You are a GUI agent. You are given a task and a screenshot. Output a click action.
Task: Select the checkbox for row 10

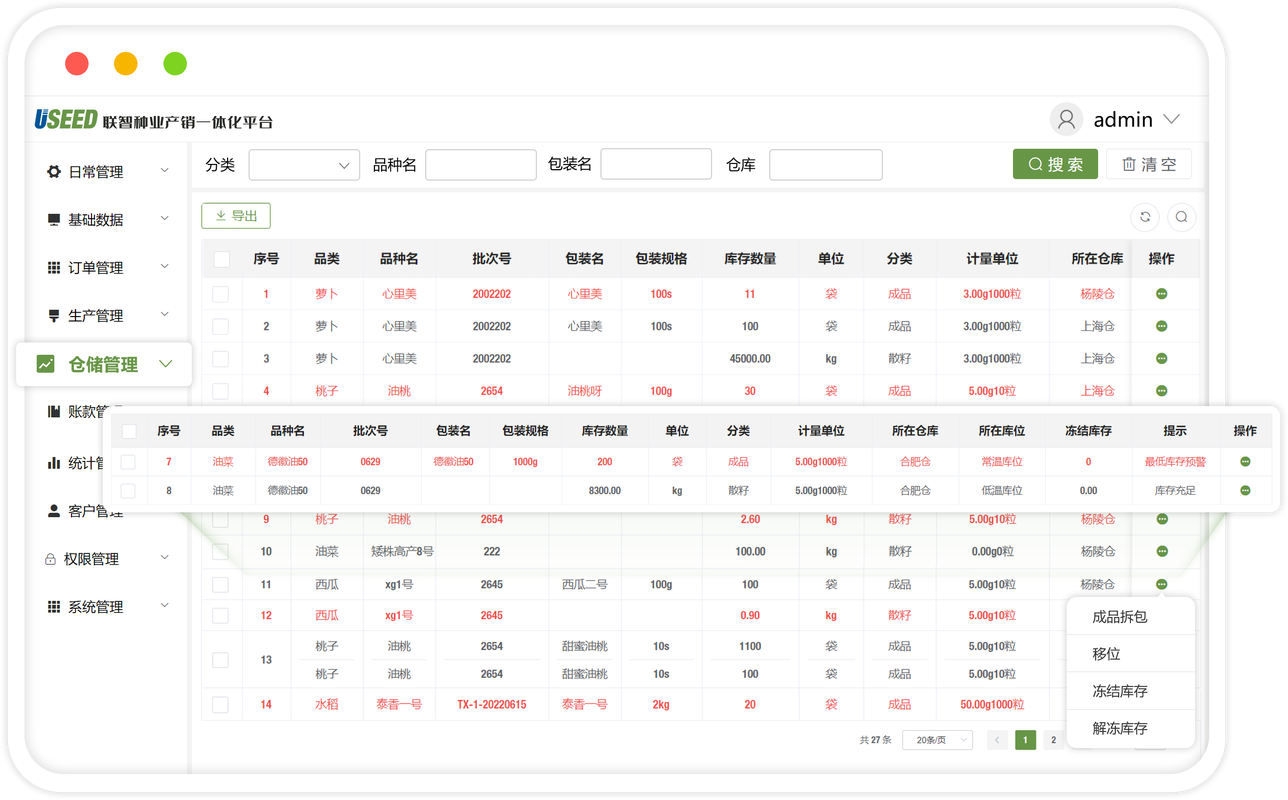coord(221,551)
